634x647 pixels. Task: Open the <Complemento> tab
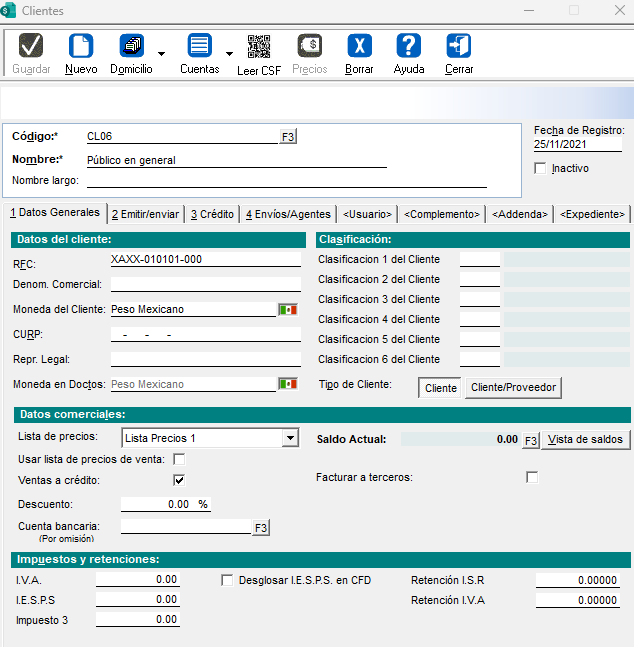[442, 215]
